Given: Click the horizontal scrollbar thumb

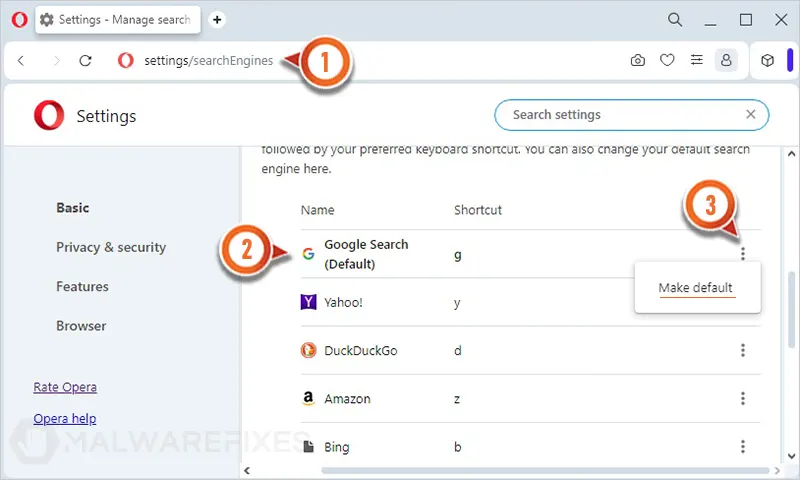Looking at the screenshot, I should pyautogui.click(x=545, y=470).
